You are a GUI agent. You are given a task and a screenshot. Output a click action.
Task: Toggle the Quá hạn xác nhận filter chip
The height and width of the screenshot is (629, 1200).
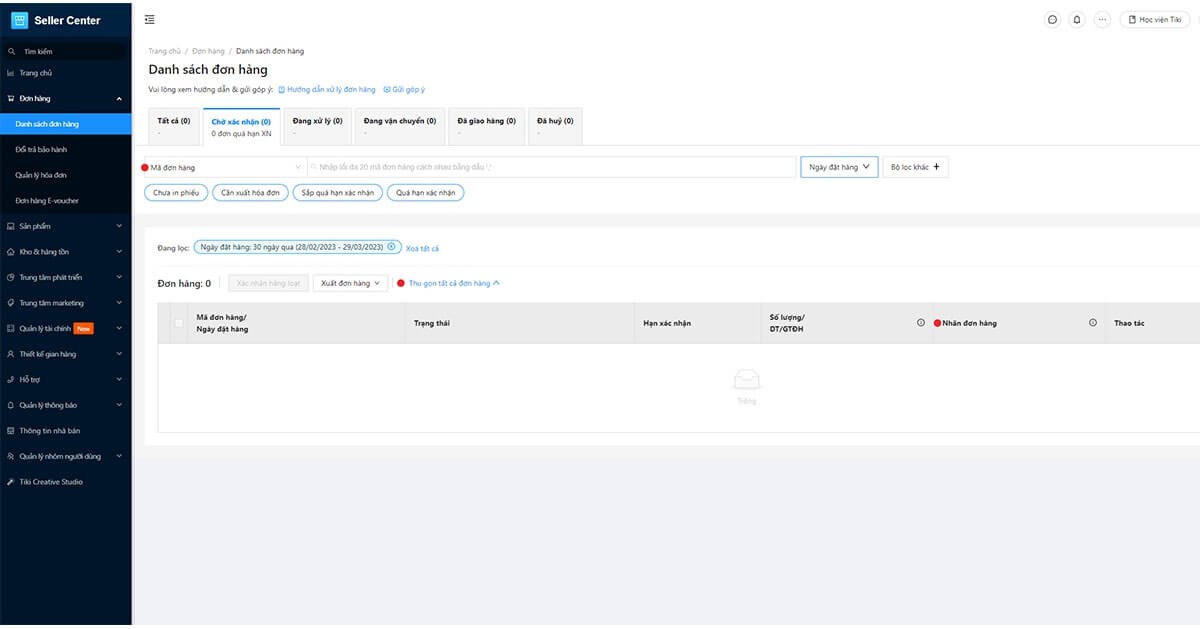click(x=426, y=193)
